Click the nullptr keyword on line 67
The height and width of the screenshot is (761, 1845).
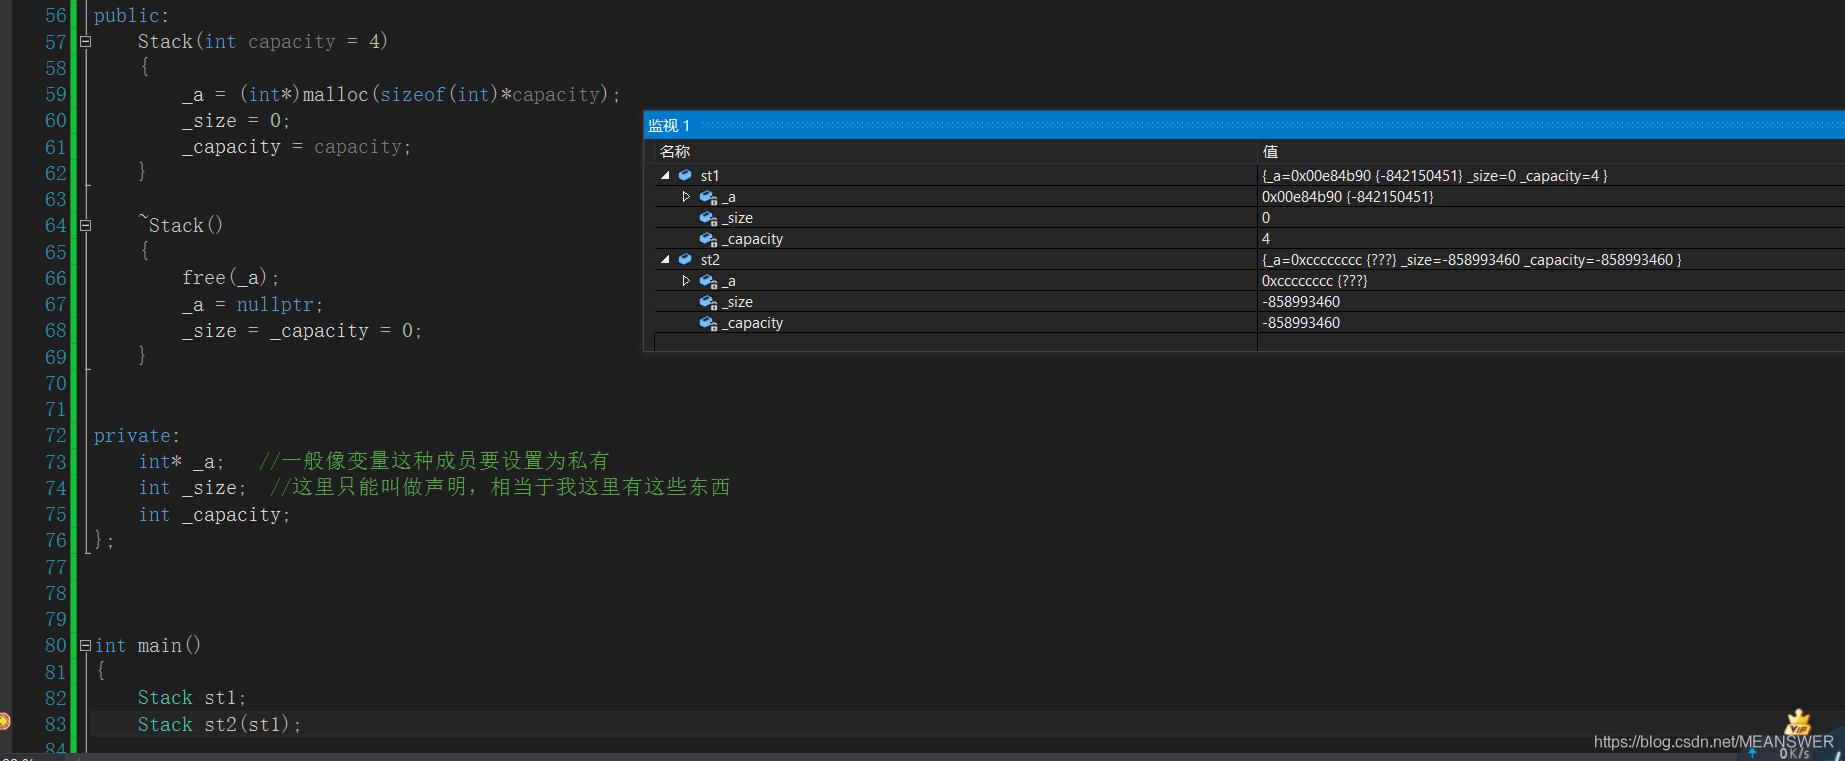pyautogui.click(x=274, y=305)
